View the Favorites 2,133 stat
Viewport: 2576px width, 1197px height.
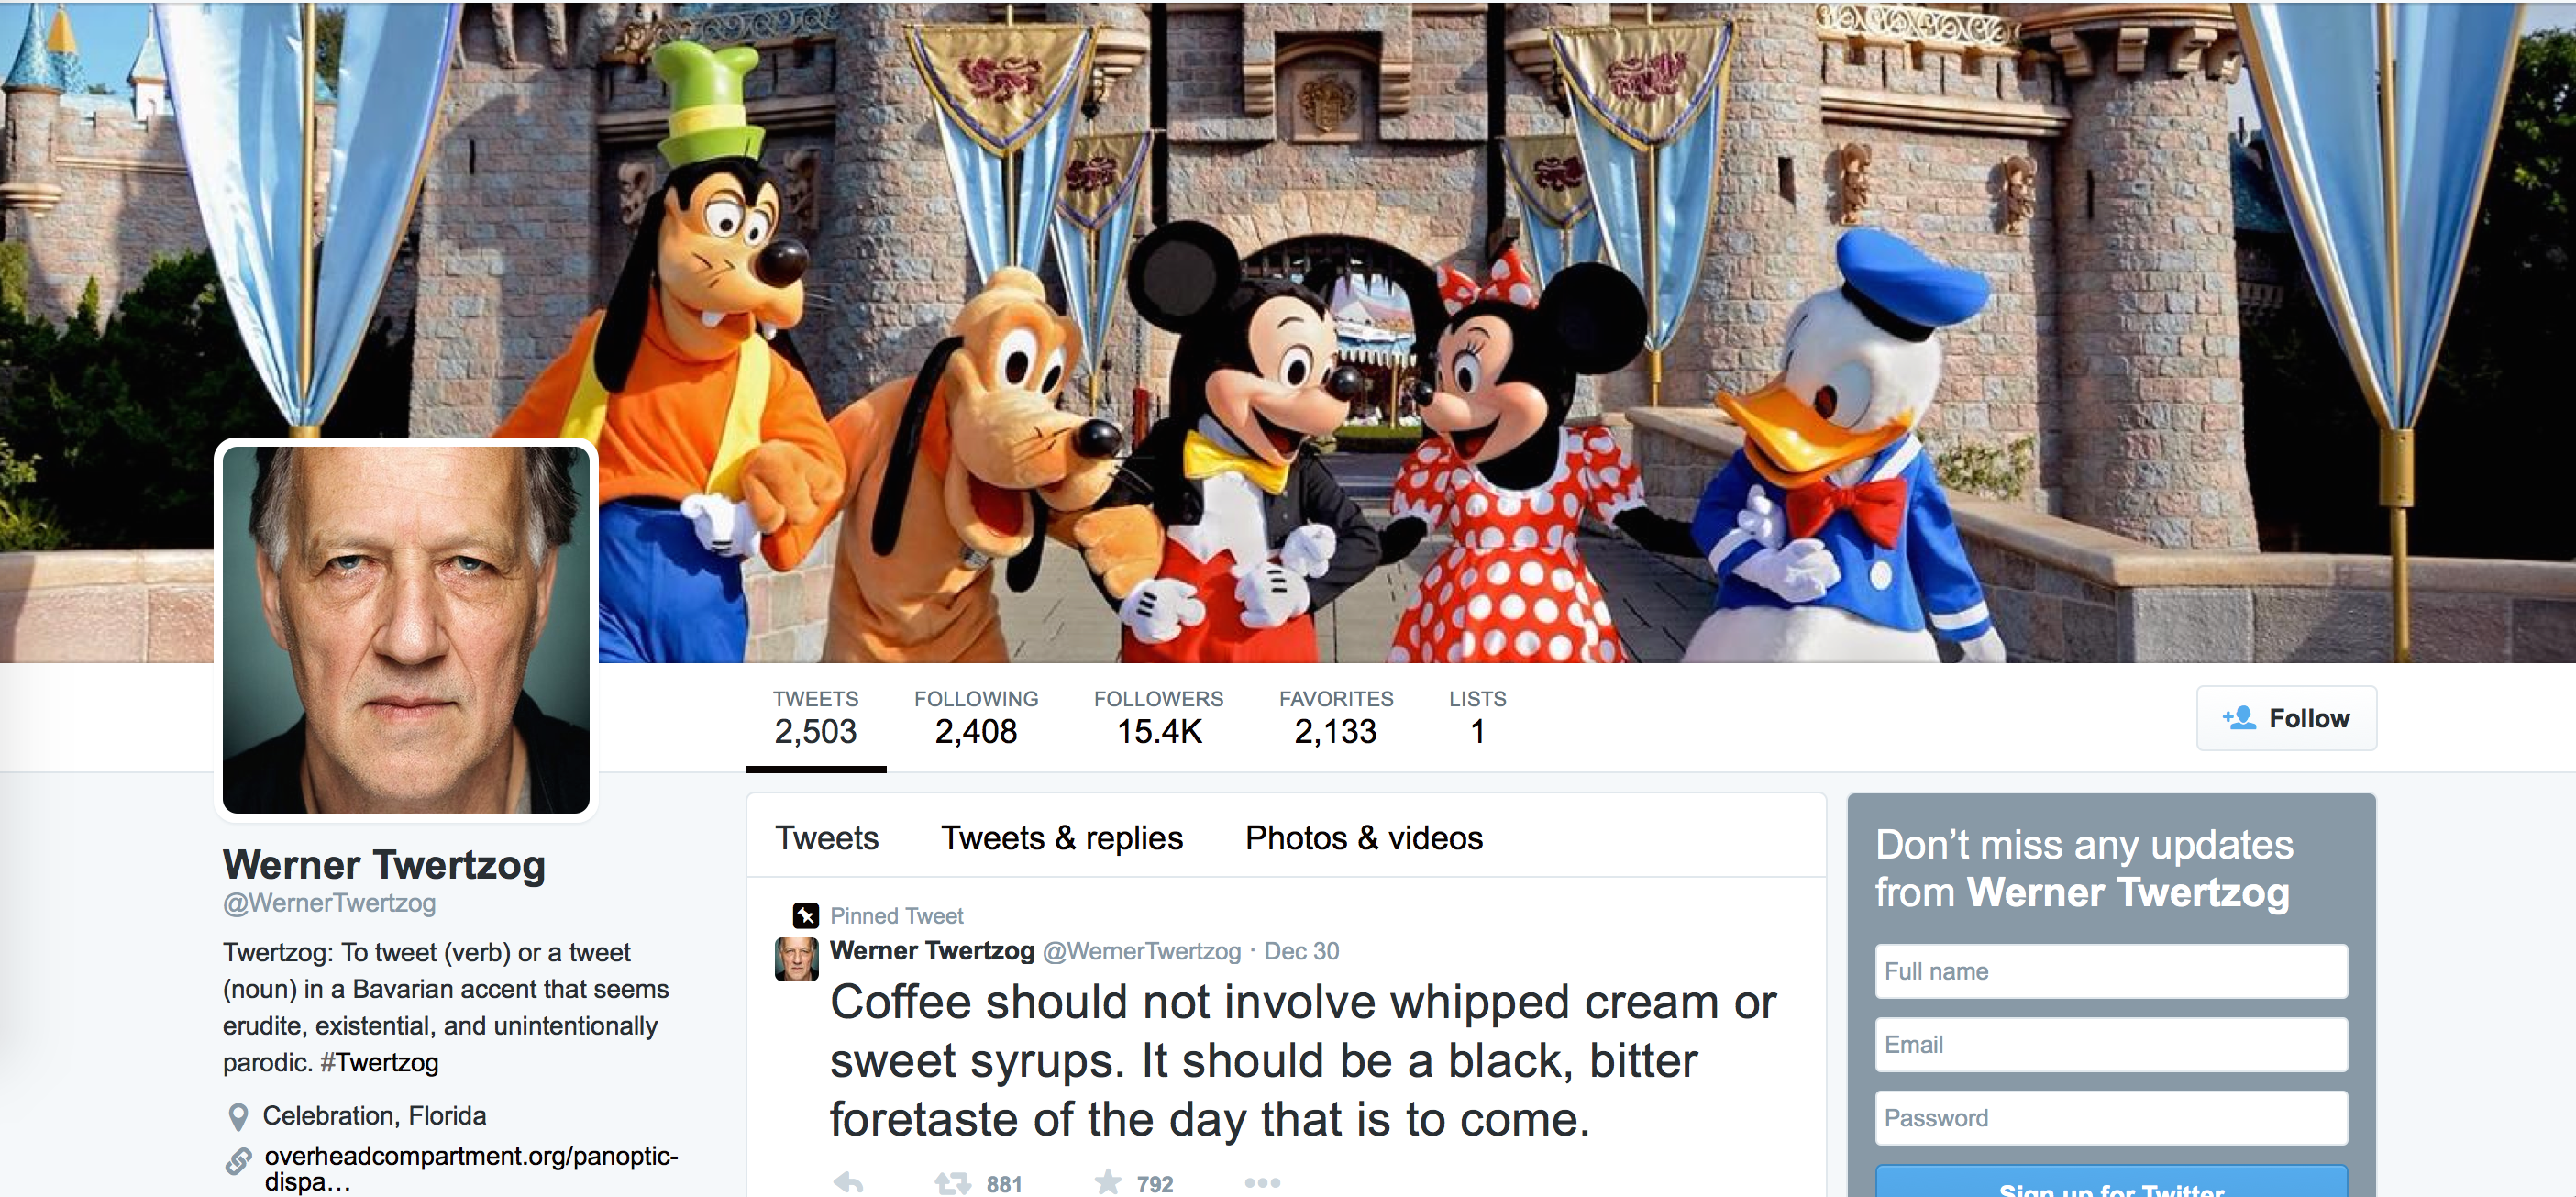[x=1336, y=718]
